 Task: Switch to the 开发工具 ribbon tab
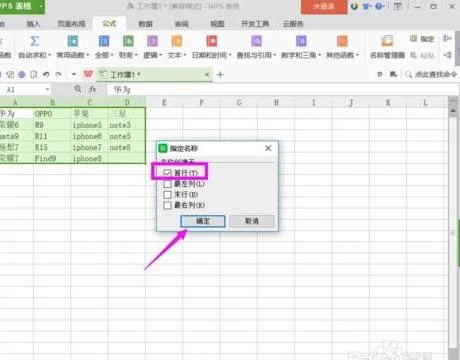coord(255,24)
